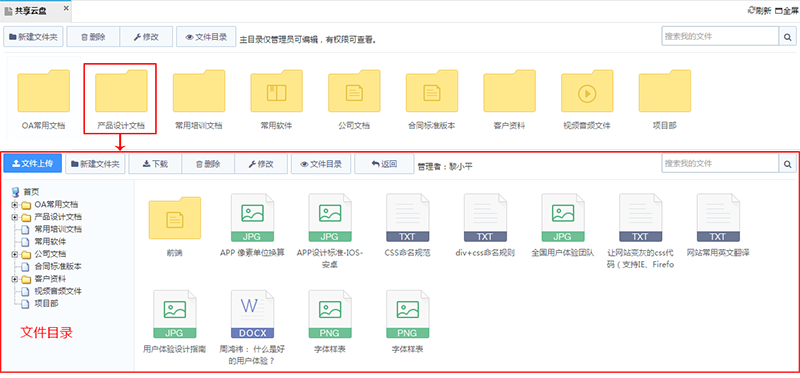Click 修改 in the toolbar containing 返回
Image resolution: width=800 pixels, height=378 pixels.
click(261, 164)
